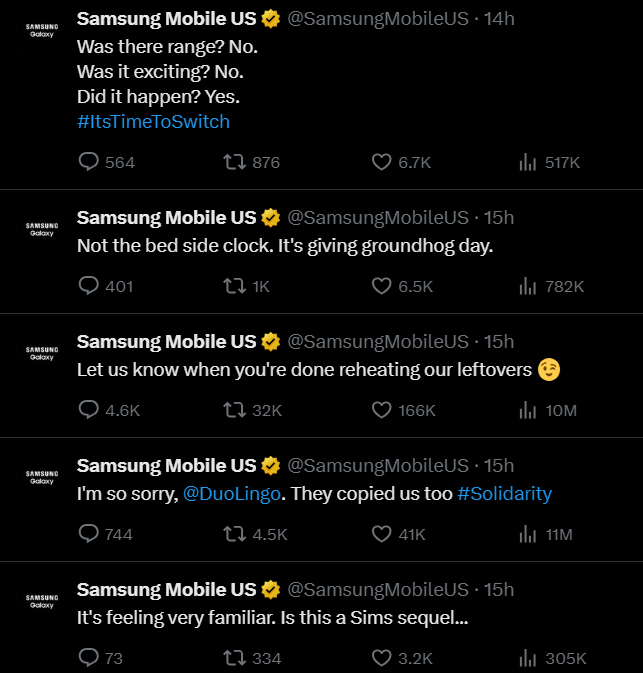The height and width of the screenshot is (673, 643).
Task: Like the tweet with 6.7K likes
Action: (x=382, y=162)
